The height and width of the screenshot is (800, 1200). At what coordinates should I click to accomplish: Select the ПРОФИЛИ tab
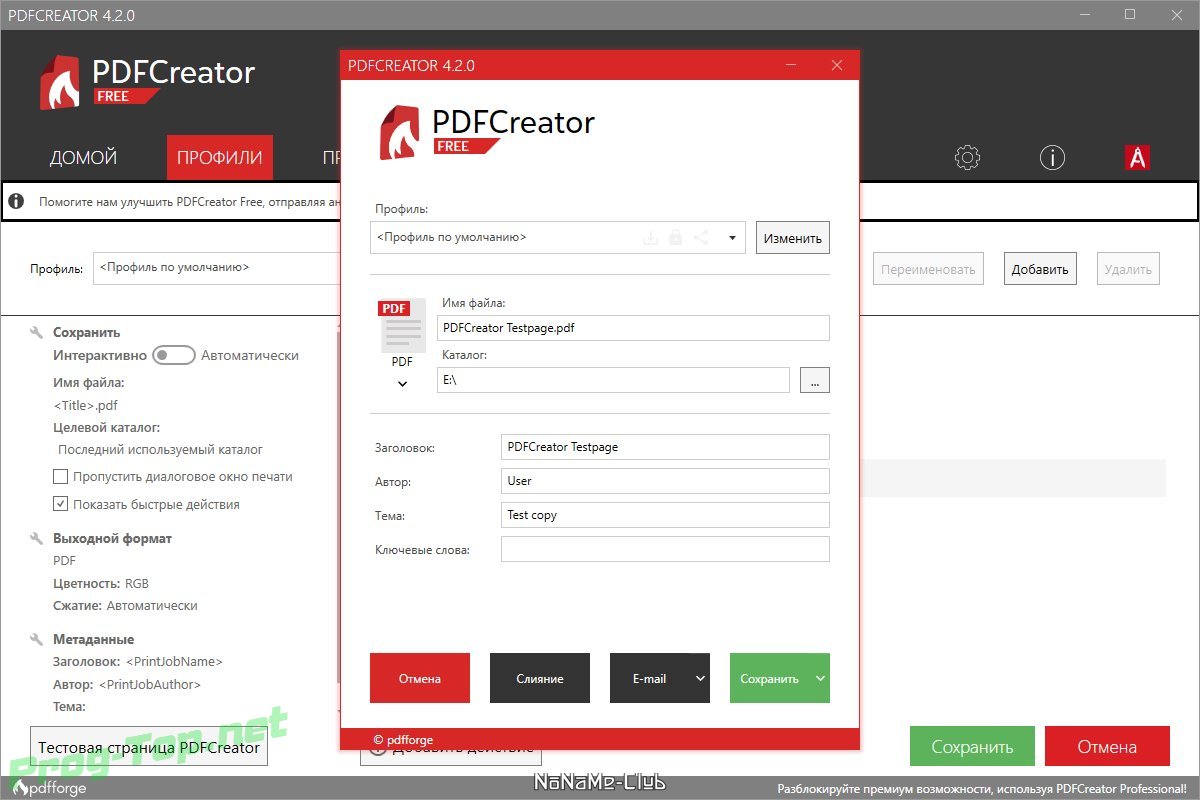tap(220, 158)
